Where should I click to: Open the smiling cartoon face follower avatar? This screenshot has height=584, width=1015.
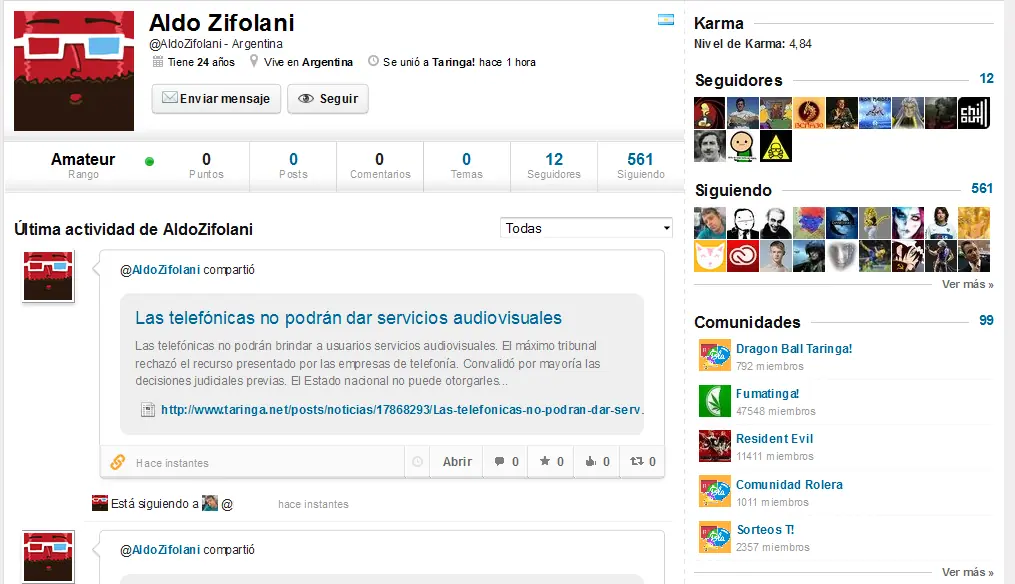tap(742, 146)
